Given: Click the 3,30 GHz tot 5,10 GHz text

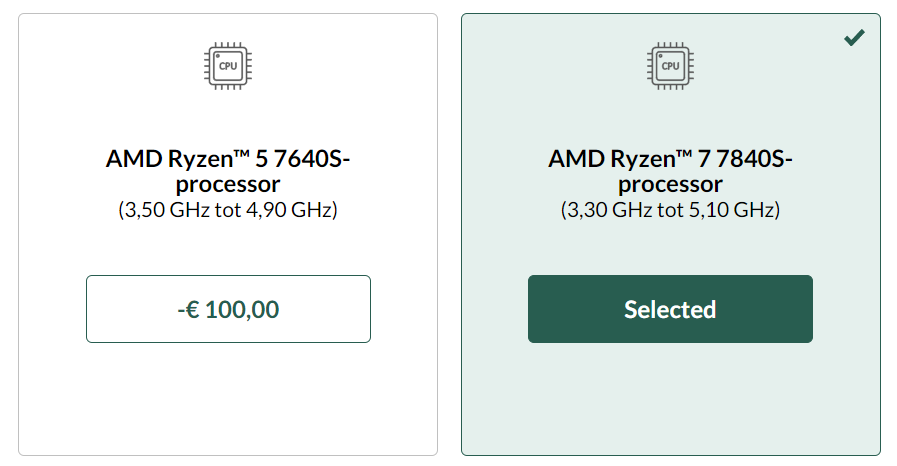Looking at the screenshot, I should coord(670,210).
